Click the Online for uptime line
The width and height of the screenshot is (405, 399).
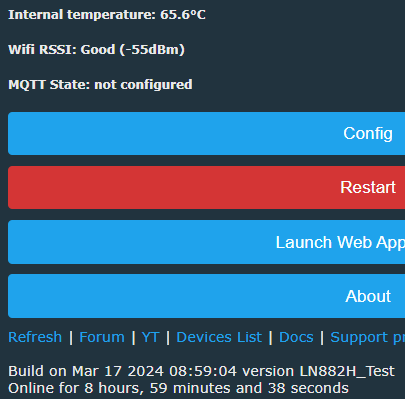[178, 388]
